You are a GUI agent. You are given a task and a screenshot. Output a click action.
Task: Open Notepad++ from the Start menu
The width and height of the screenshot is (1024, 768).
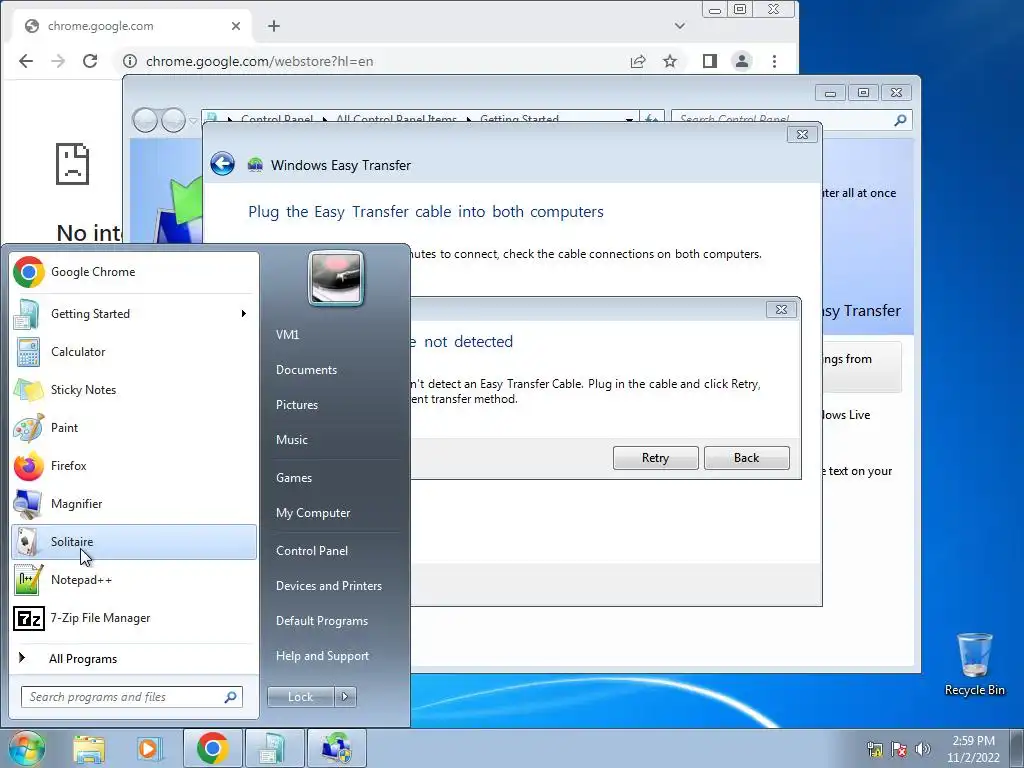pos(134,580)
